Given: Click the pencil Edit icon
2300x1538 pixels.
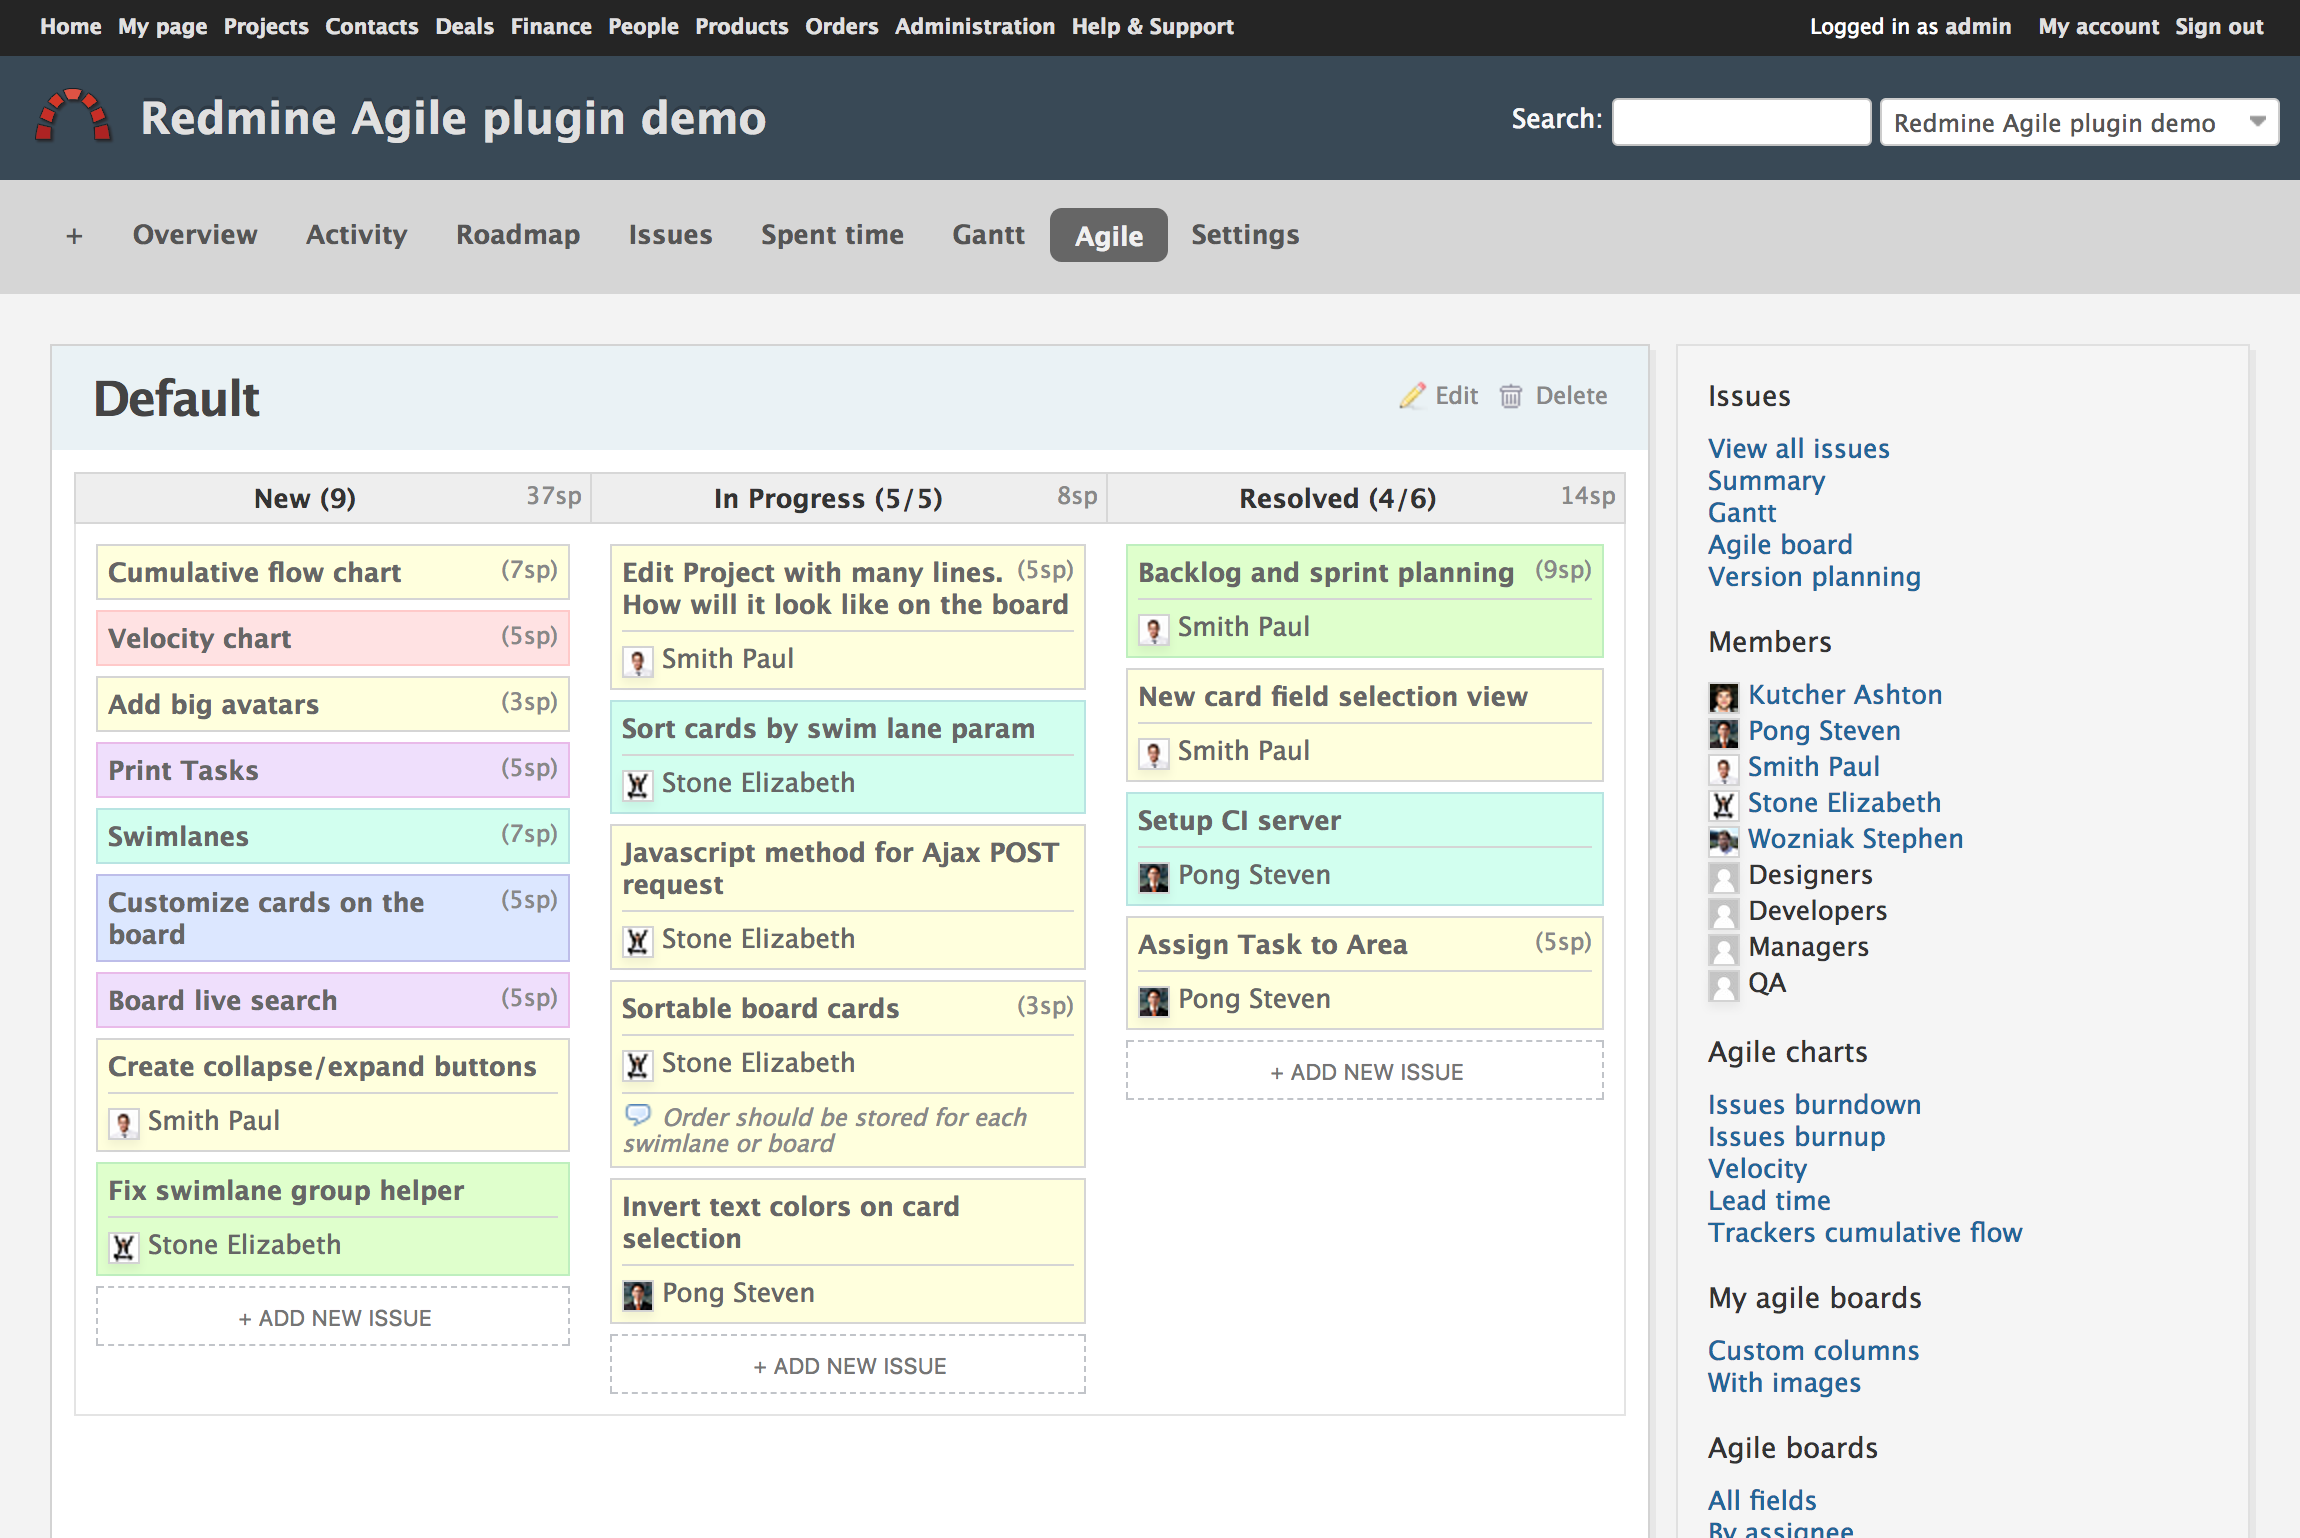Looking at the screenshot, I should 1412,396.
